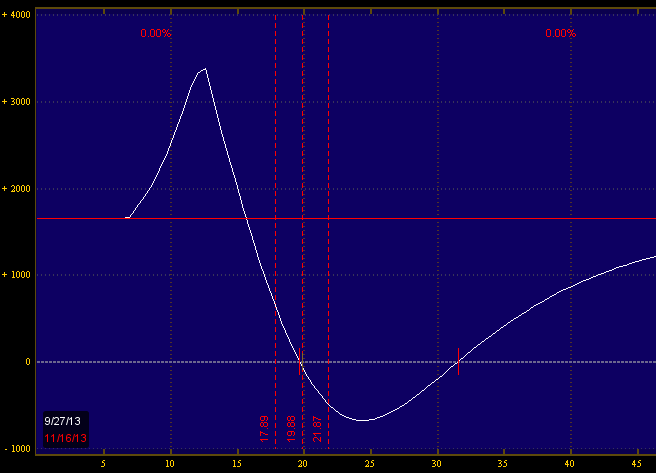This screenshot has height=473, width=656.
Task: Click the +2000 y-axis label
Action: coord(15,189)
